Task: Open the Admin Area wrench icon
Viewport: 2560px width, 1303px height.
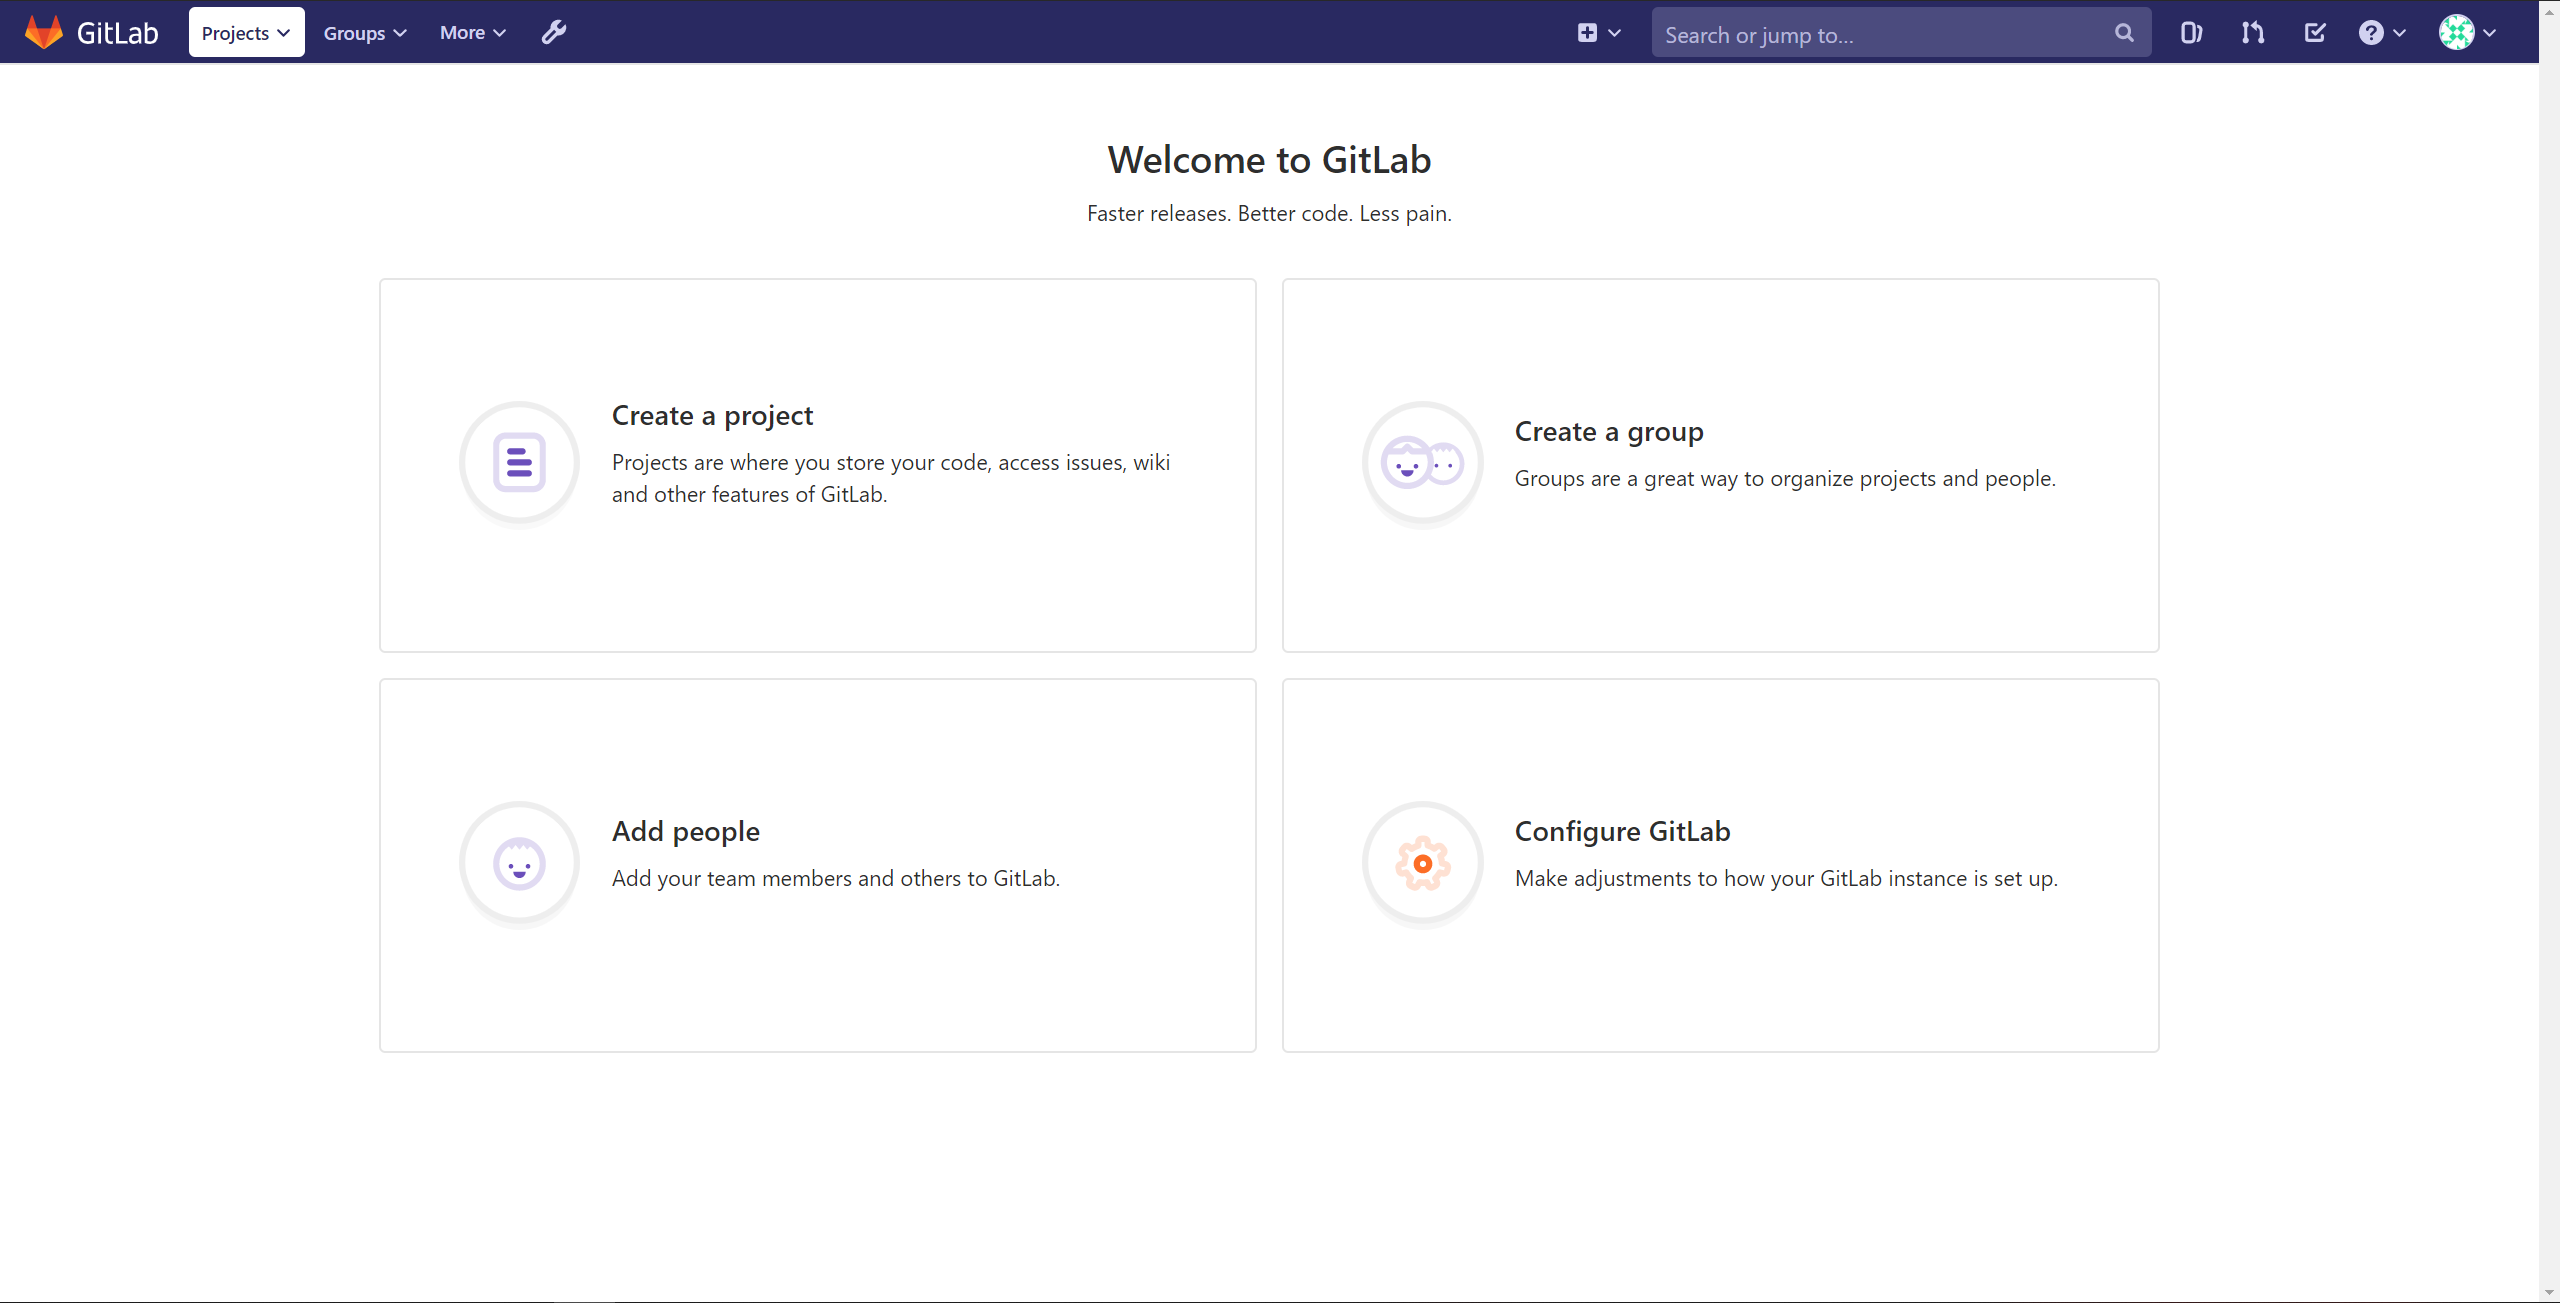Action: coord(554,32)
